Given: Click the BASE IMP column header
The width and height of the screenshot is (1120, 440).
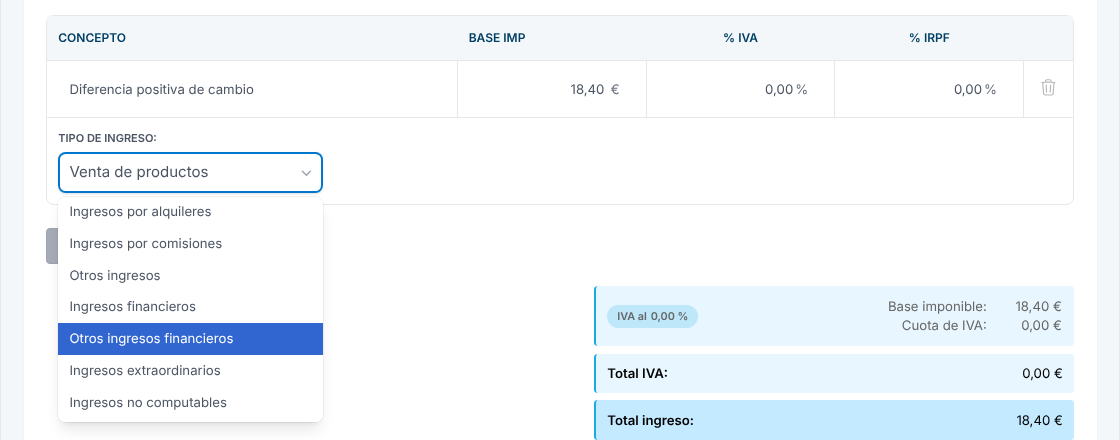Looking at the screenshot, I should (x=497, y=39).
